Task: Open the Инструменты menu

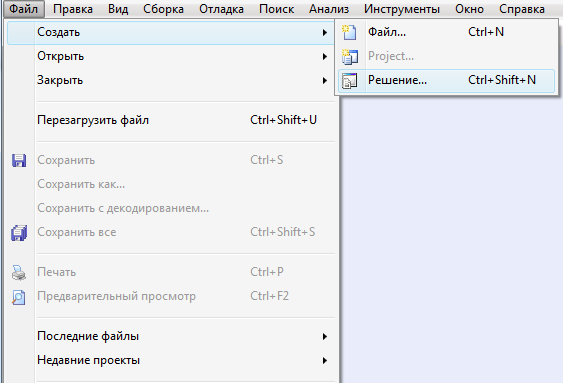Action: point(402,9)
